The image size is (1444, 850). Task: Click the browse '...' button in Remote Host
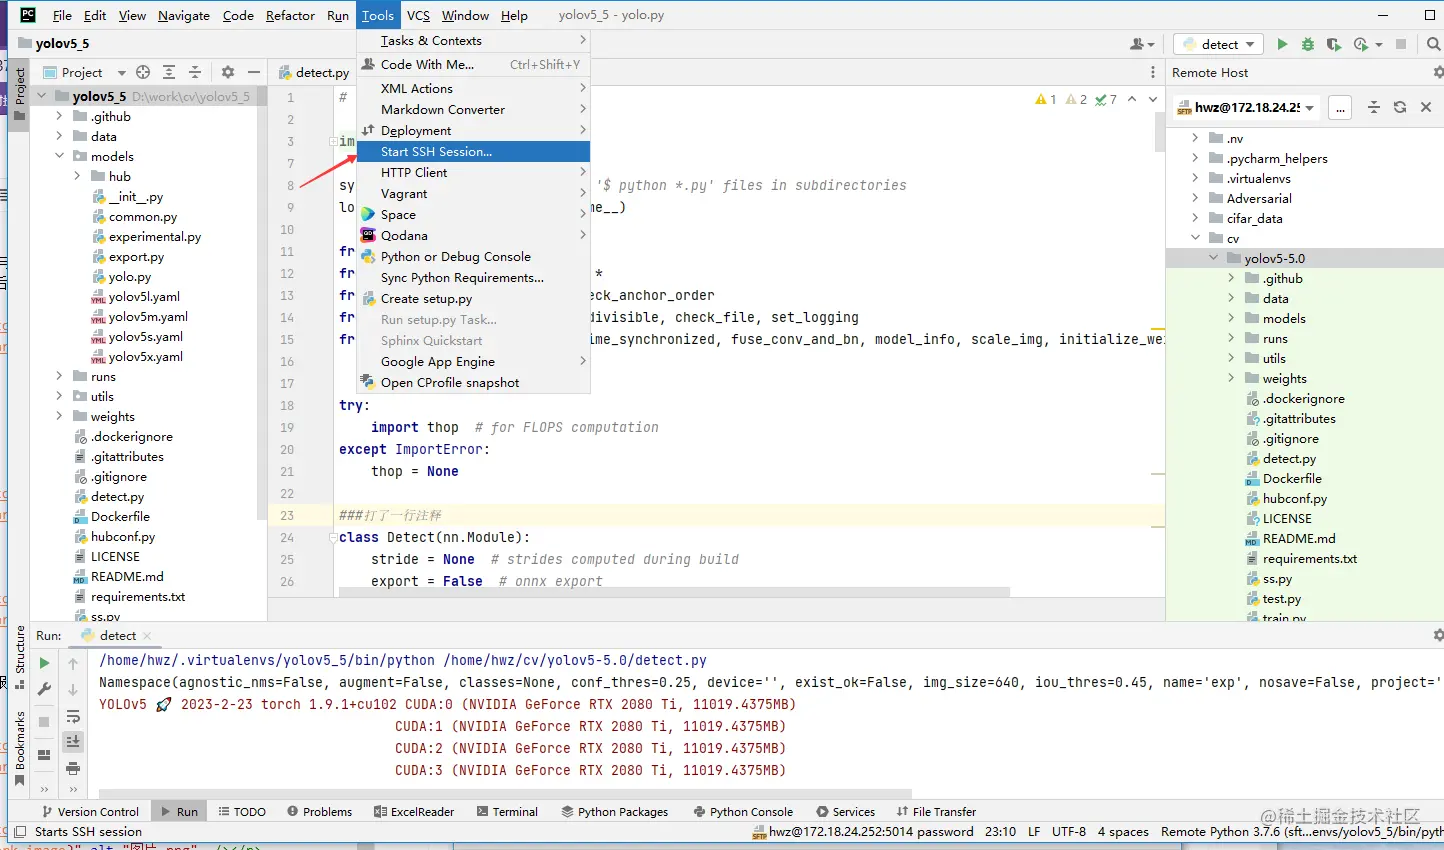pyautogui.click(x=1340, y=107)
